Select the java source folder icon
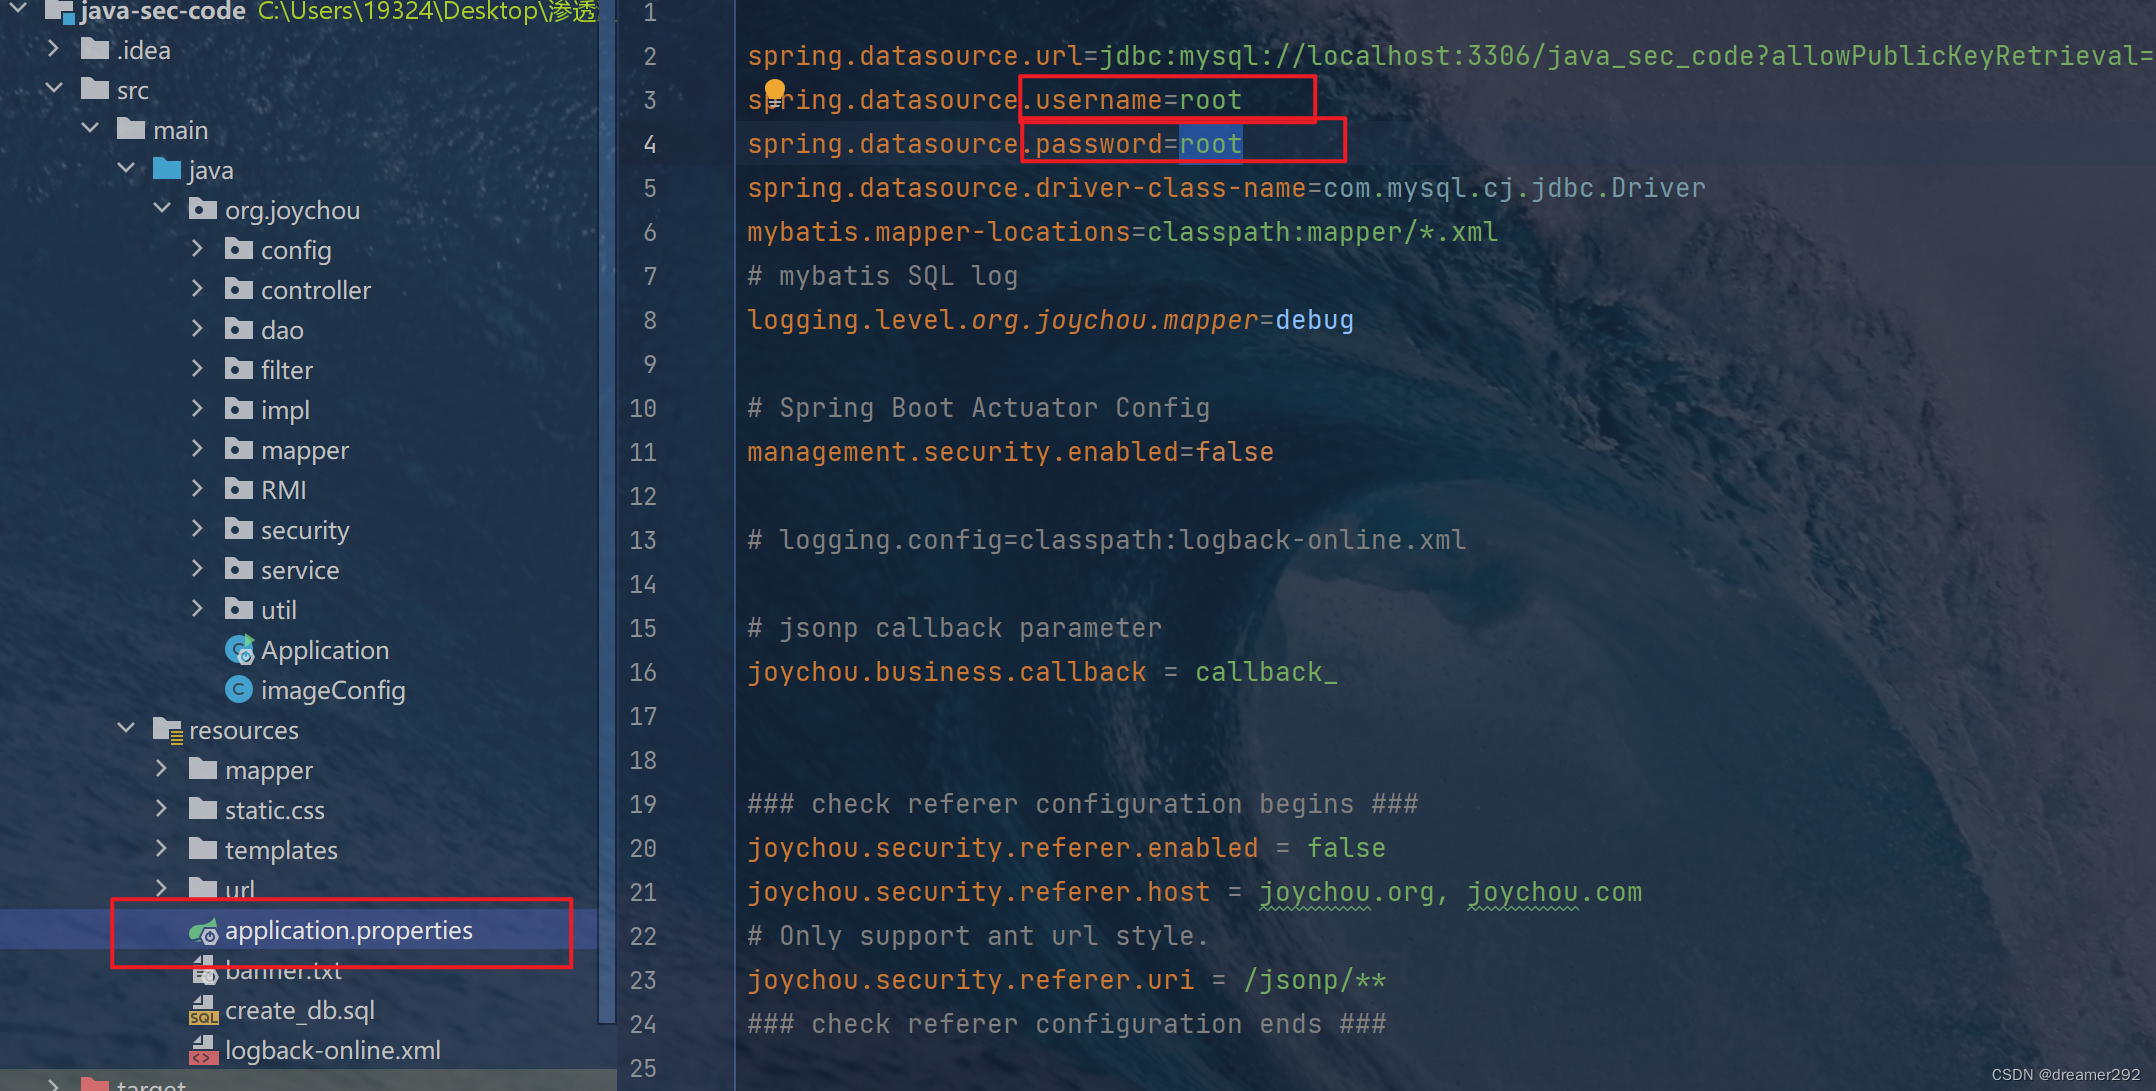 167,169
